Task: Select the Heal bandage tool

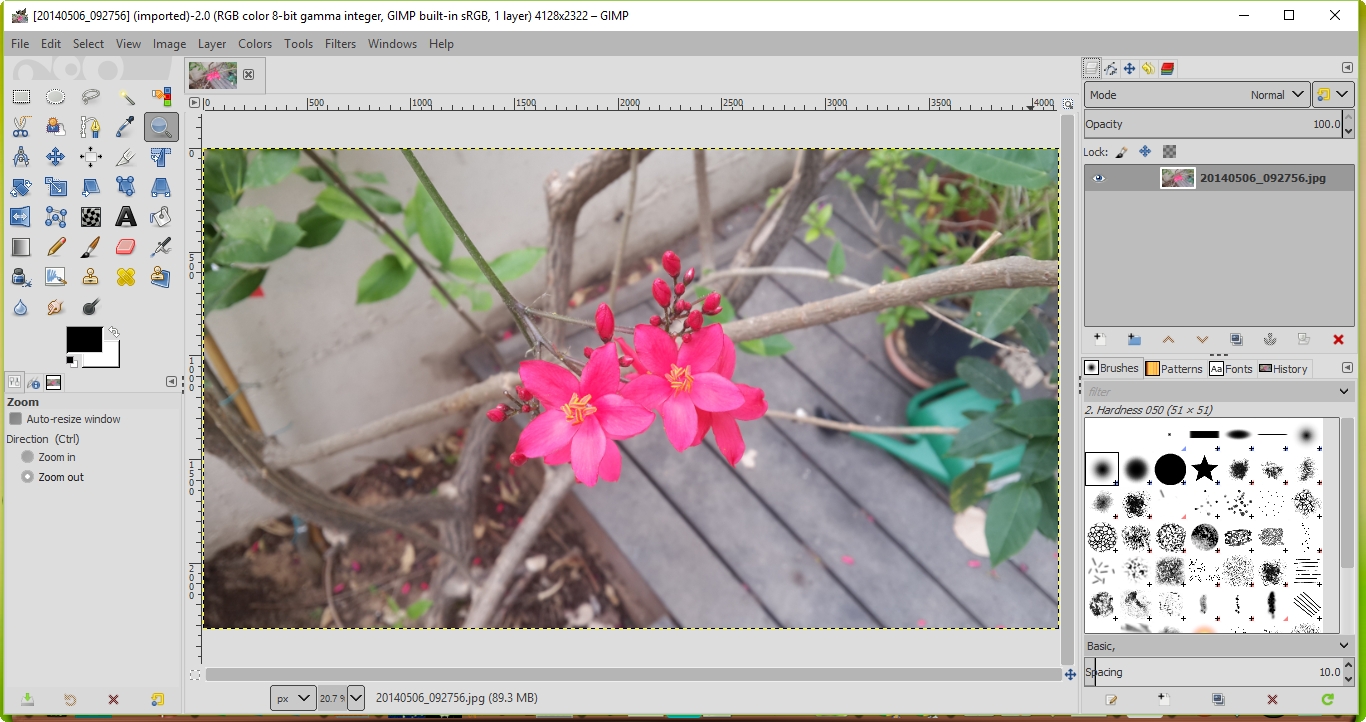Action: click(x=126, y=277)
